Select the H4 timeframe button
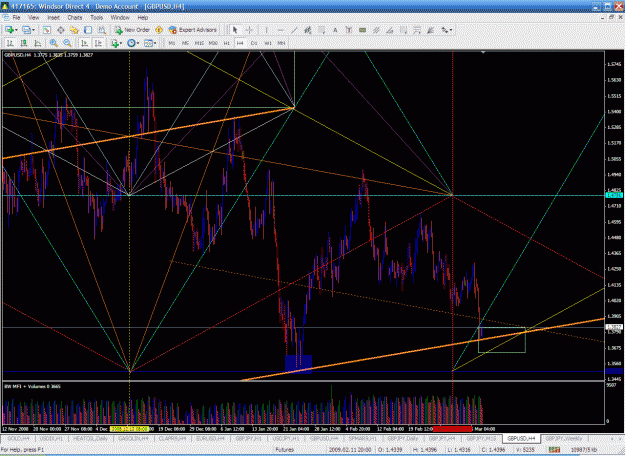The width and height of the screenshot is (625, 456). (x=240, y=43)
